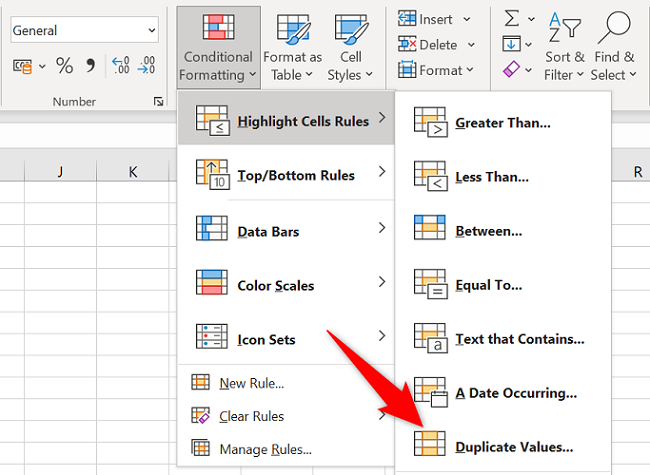Click the Decrease Decimal icon

(x=147, y=65)
